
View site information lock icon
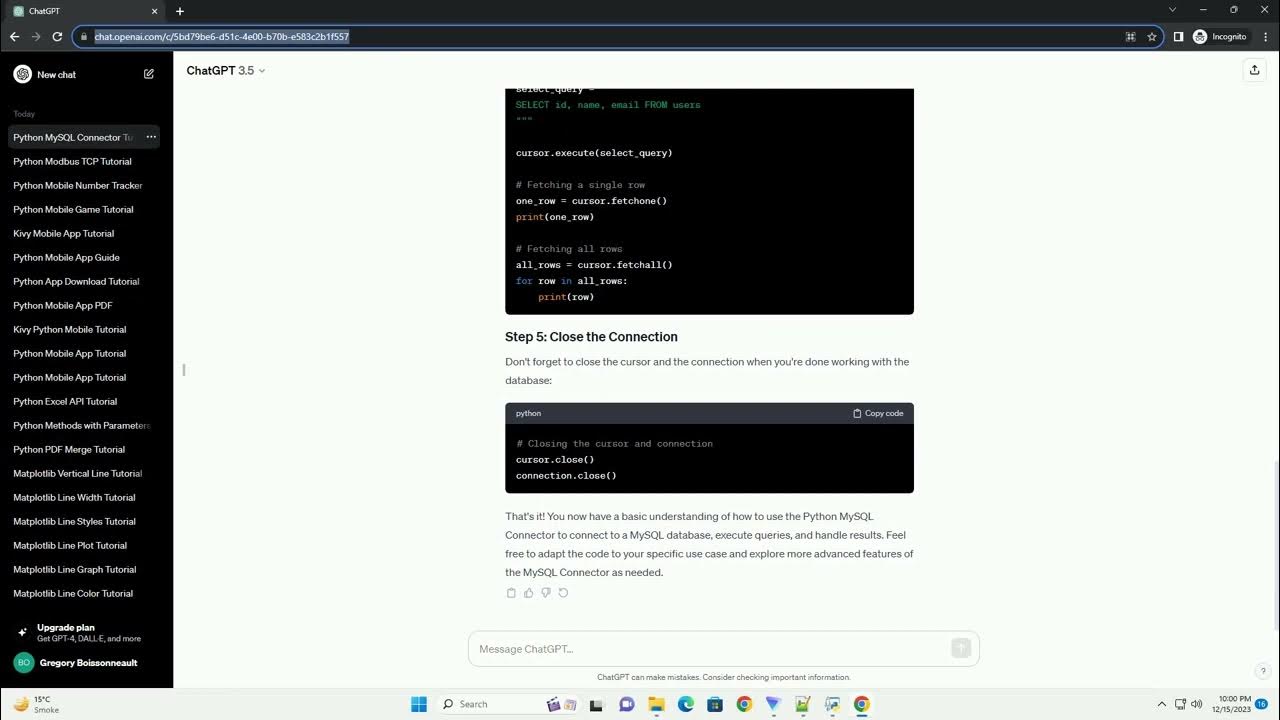pyautogui.click(x=85, y=36)
